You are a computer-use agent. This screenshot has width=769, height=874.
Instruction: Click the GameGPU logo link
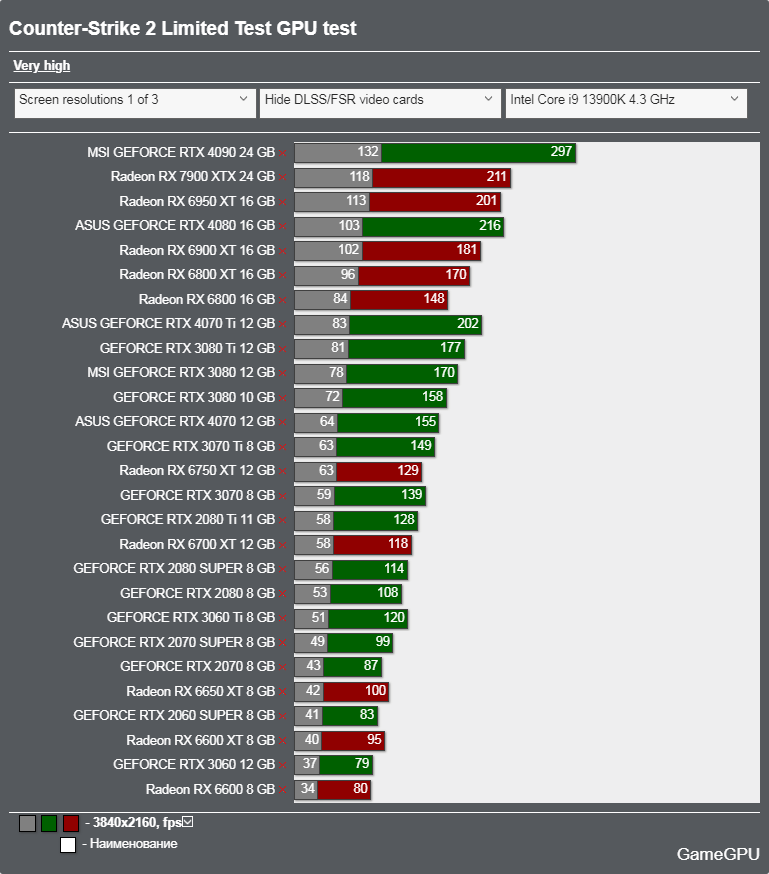[718, 854]
